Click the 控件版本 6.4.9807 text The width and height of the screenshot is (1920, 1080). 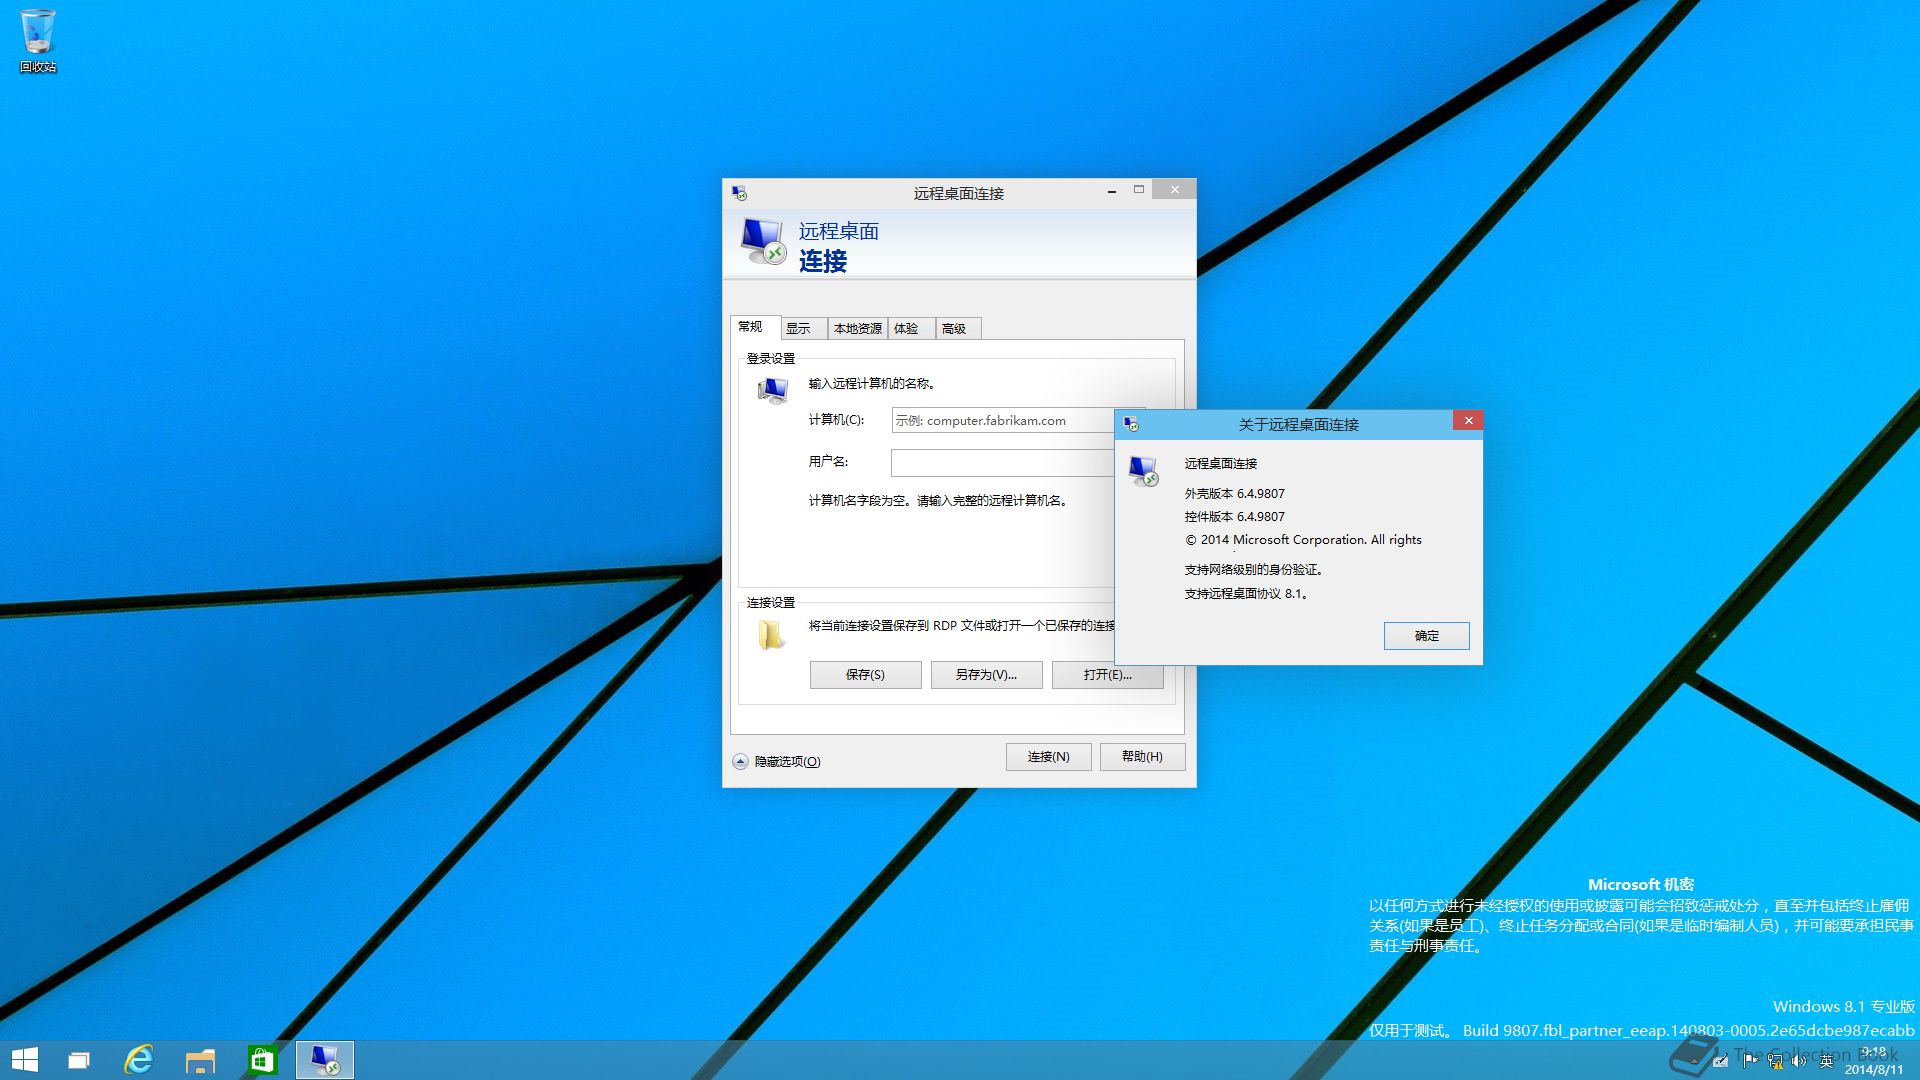[1234, 517]
